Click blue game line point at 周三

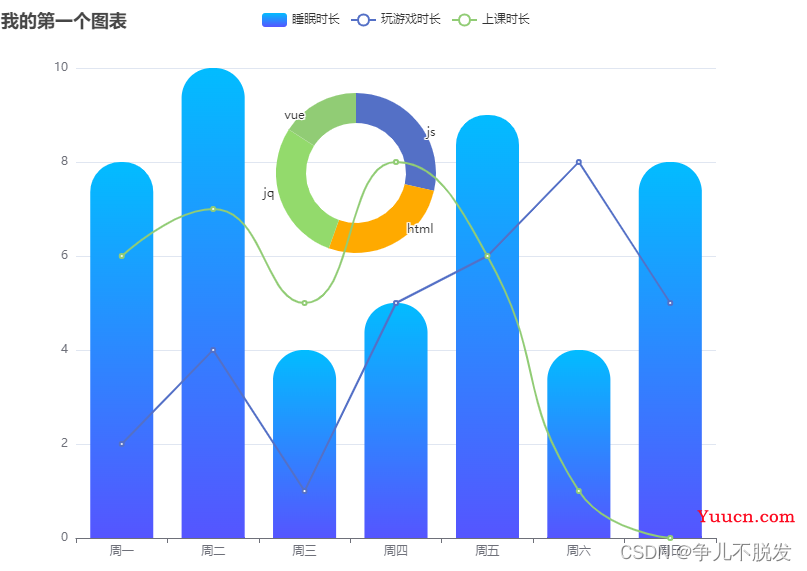tap(305, 491)
